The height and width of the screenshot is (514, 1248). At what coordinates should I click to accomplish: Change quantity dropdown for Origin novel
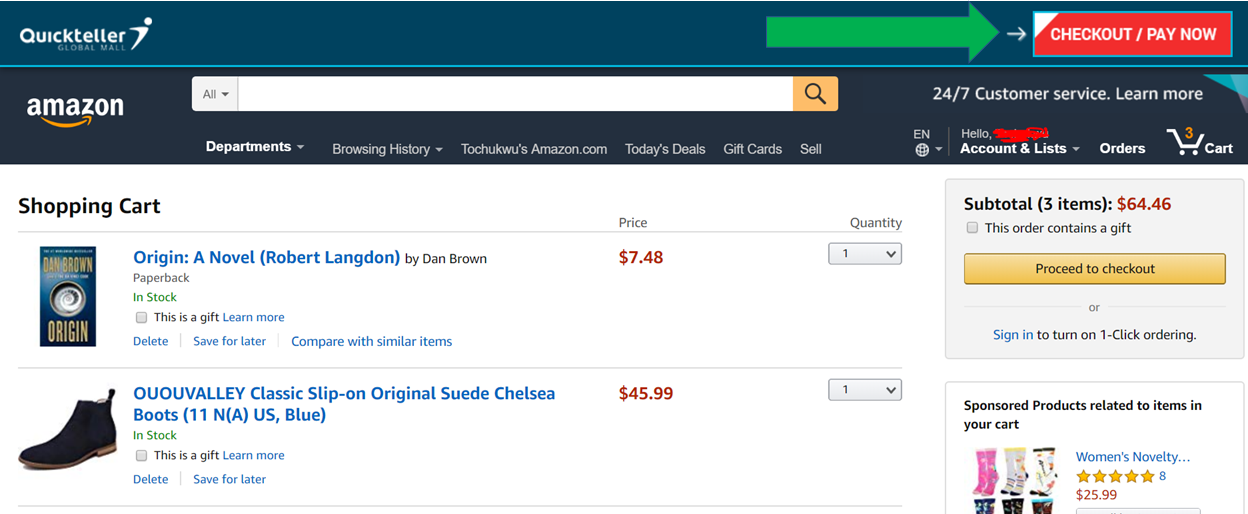pos(865,254)
